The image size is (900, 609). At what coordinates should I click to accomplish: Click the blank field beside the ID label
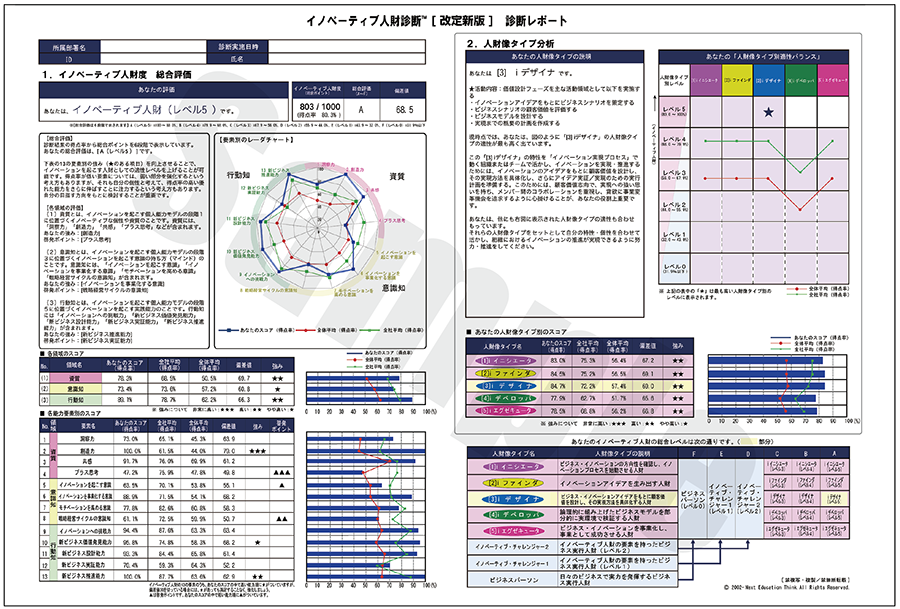(153, 59)
